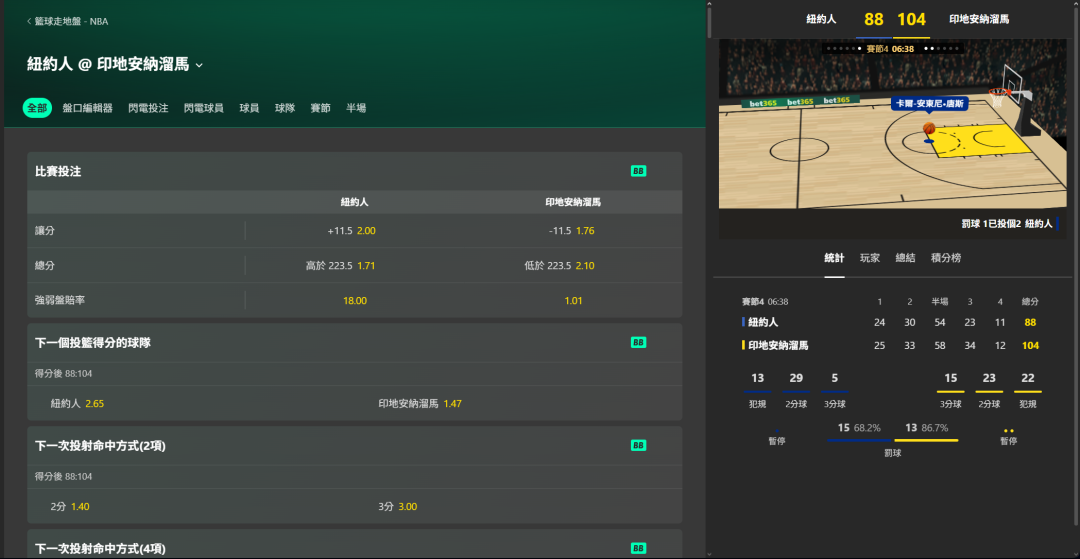The image size is (1080, 559).
Task: Switch to the 積分榜 tab
Action: tap(946, 258)
